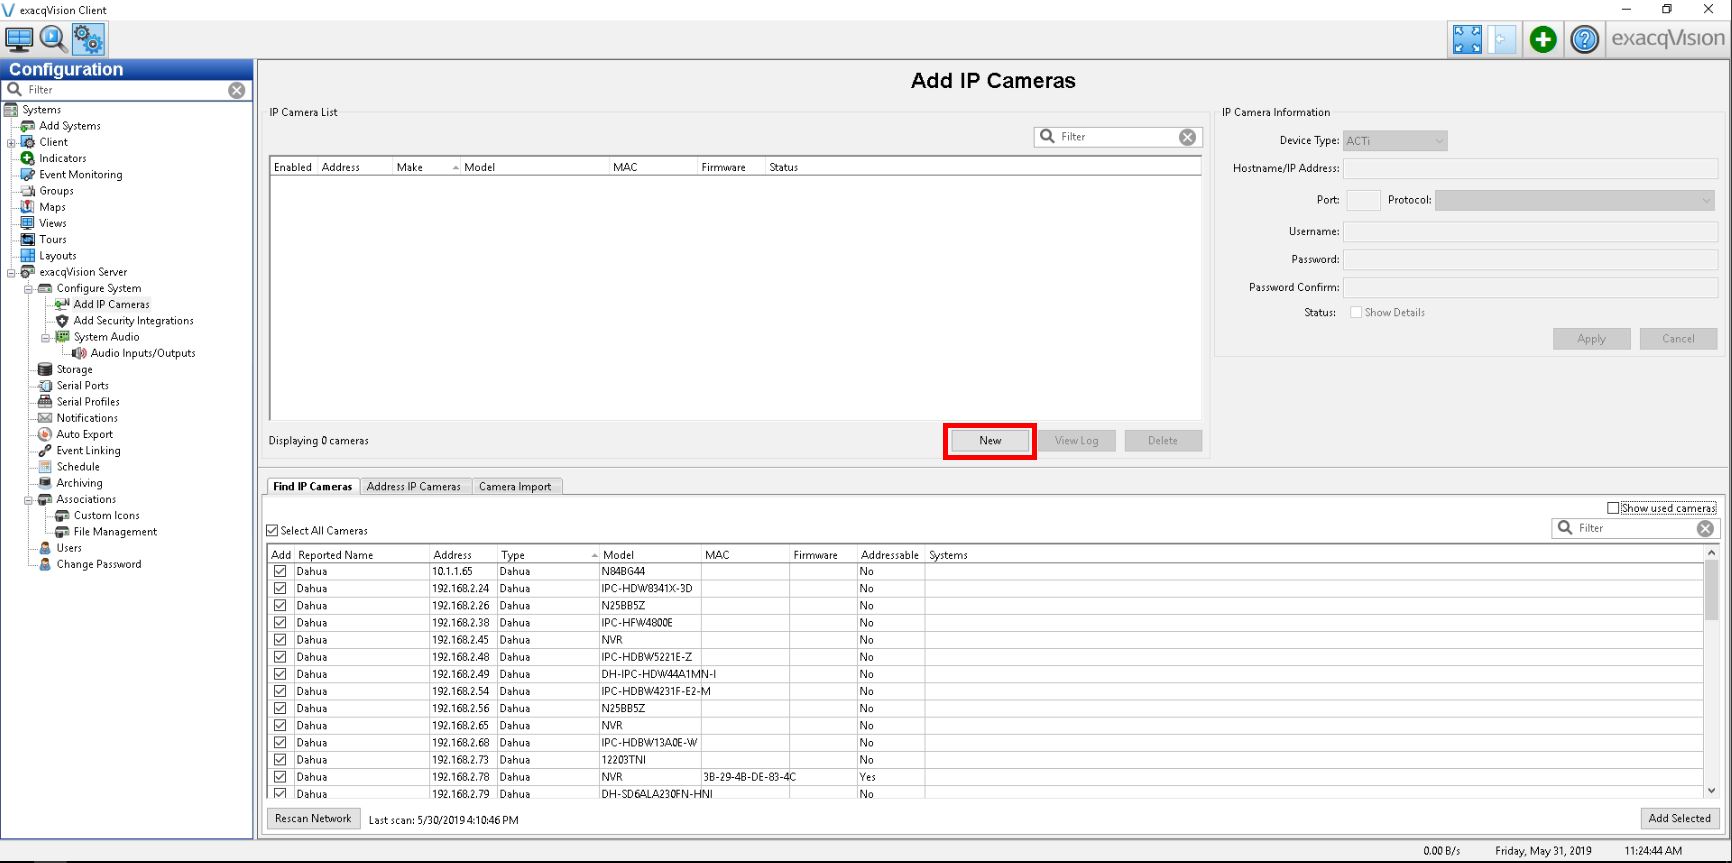Select Views in the tree
The height and width of the screenshot is (863, 1732).
(x=52, y=223)
